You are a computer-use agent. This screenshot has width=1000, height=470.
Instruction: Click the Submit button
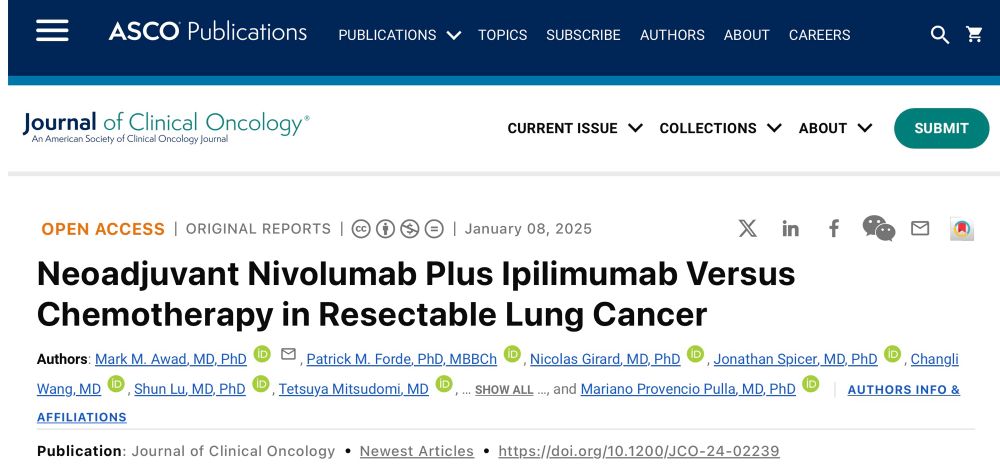[x=941, y=128]
